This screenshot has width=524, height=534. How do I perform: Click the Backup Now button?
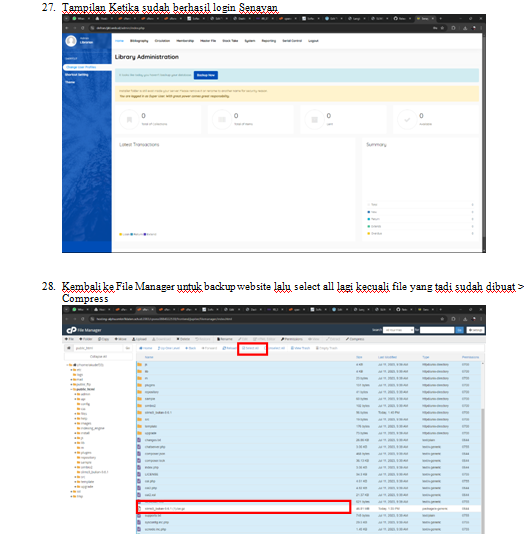[206, 75]
